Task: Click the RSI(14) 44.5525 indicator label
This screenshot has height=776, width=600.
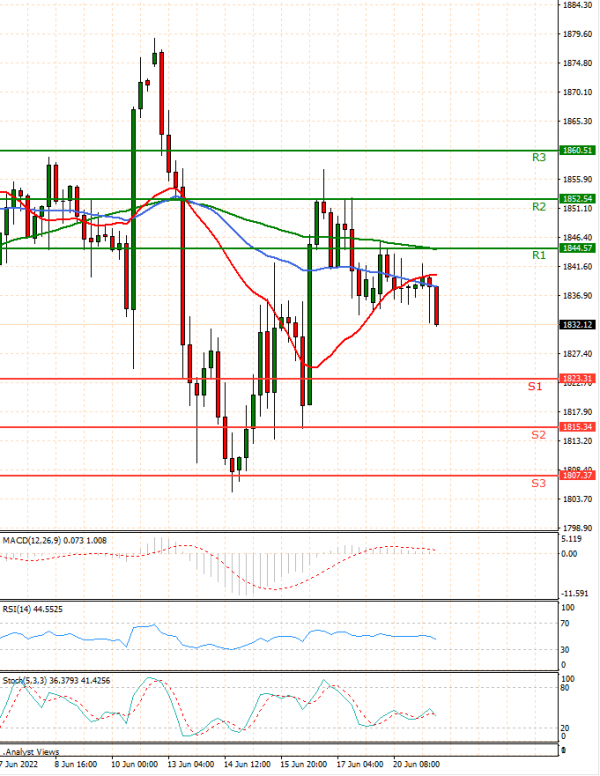Action: point(33,609)
